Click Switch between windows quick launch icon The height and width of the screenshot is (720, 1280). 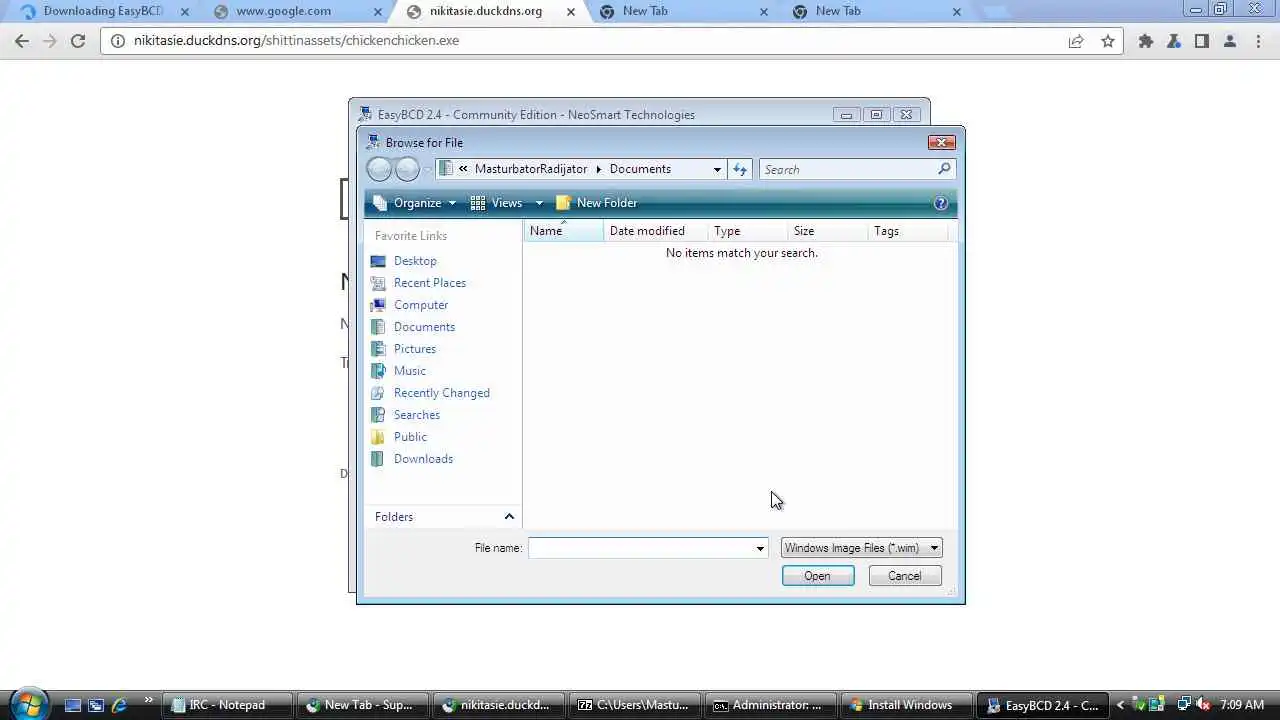click(96, 705)
